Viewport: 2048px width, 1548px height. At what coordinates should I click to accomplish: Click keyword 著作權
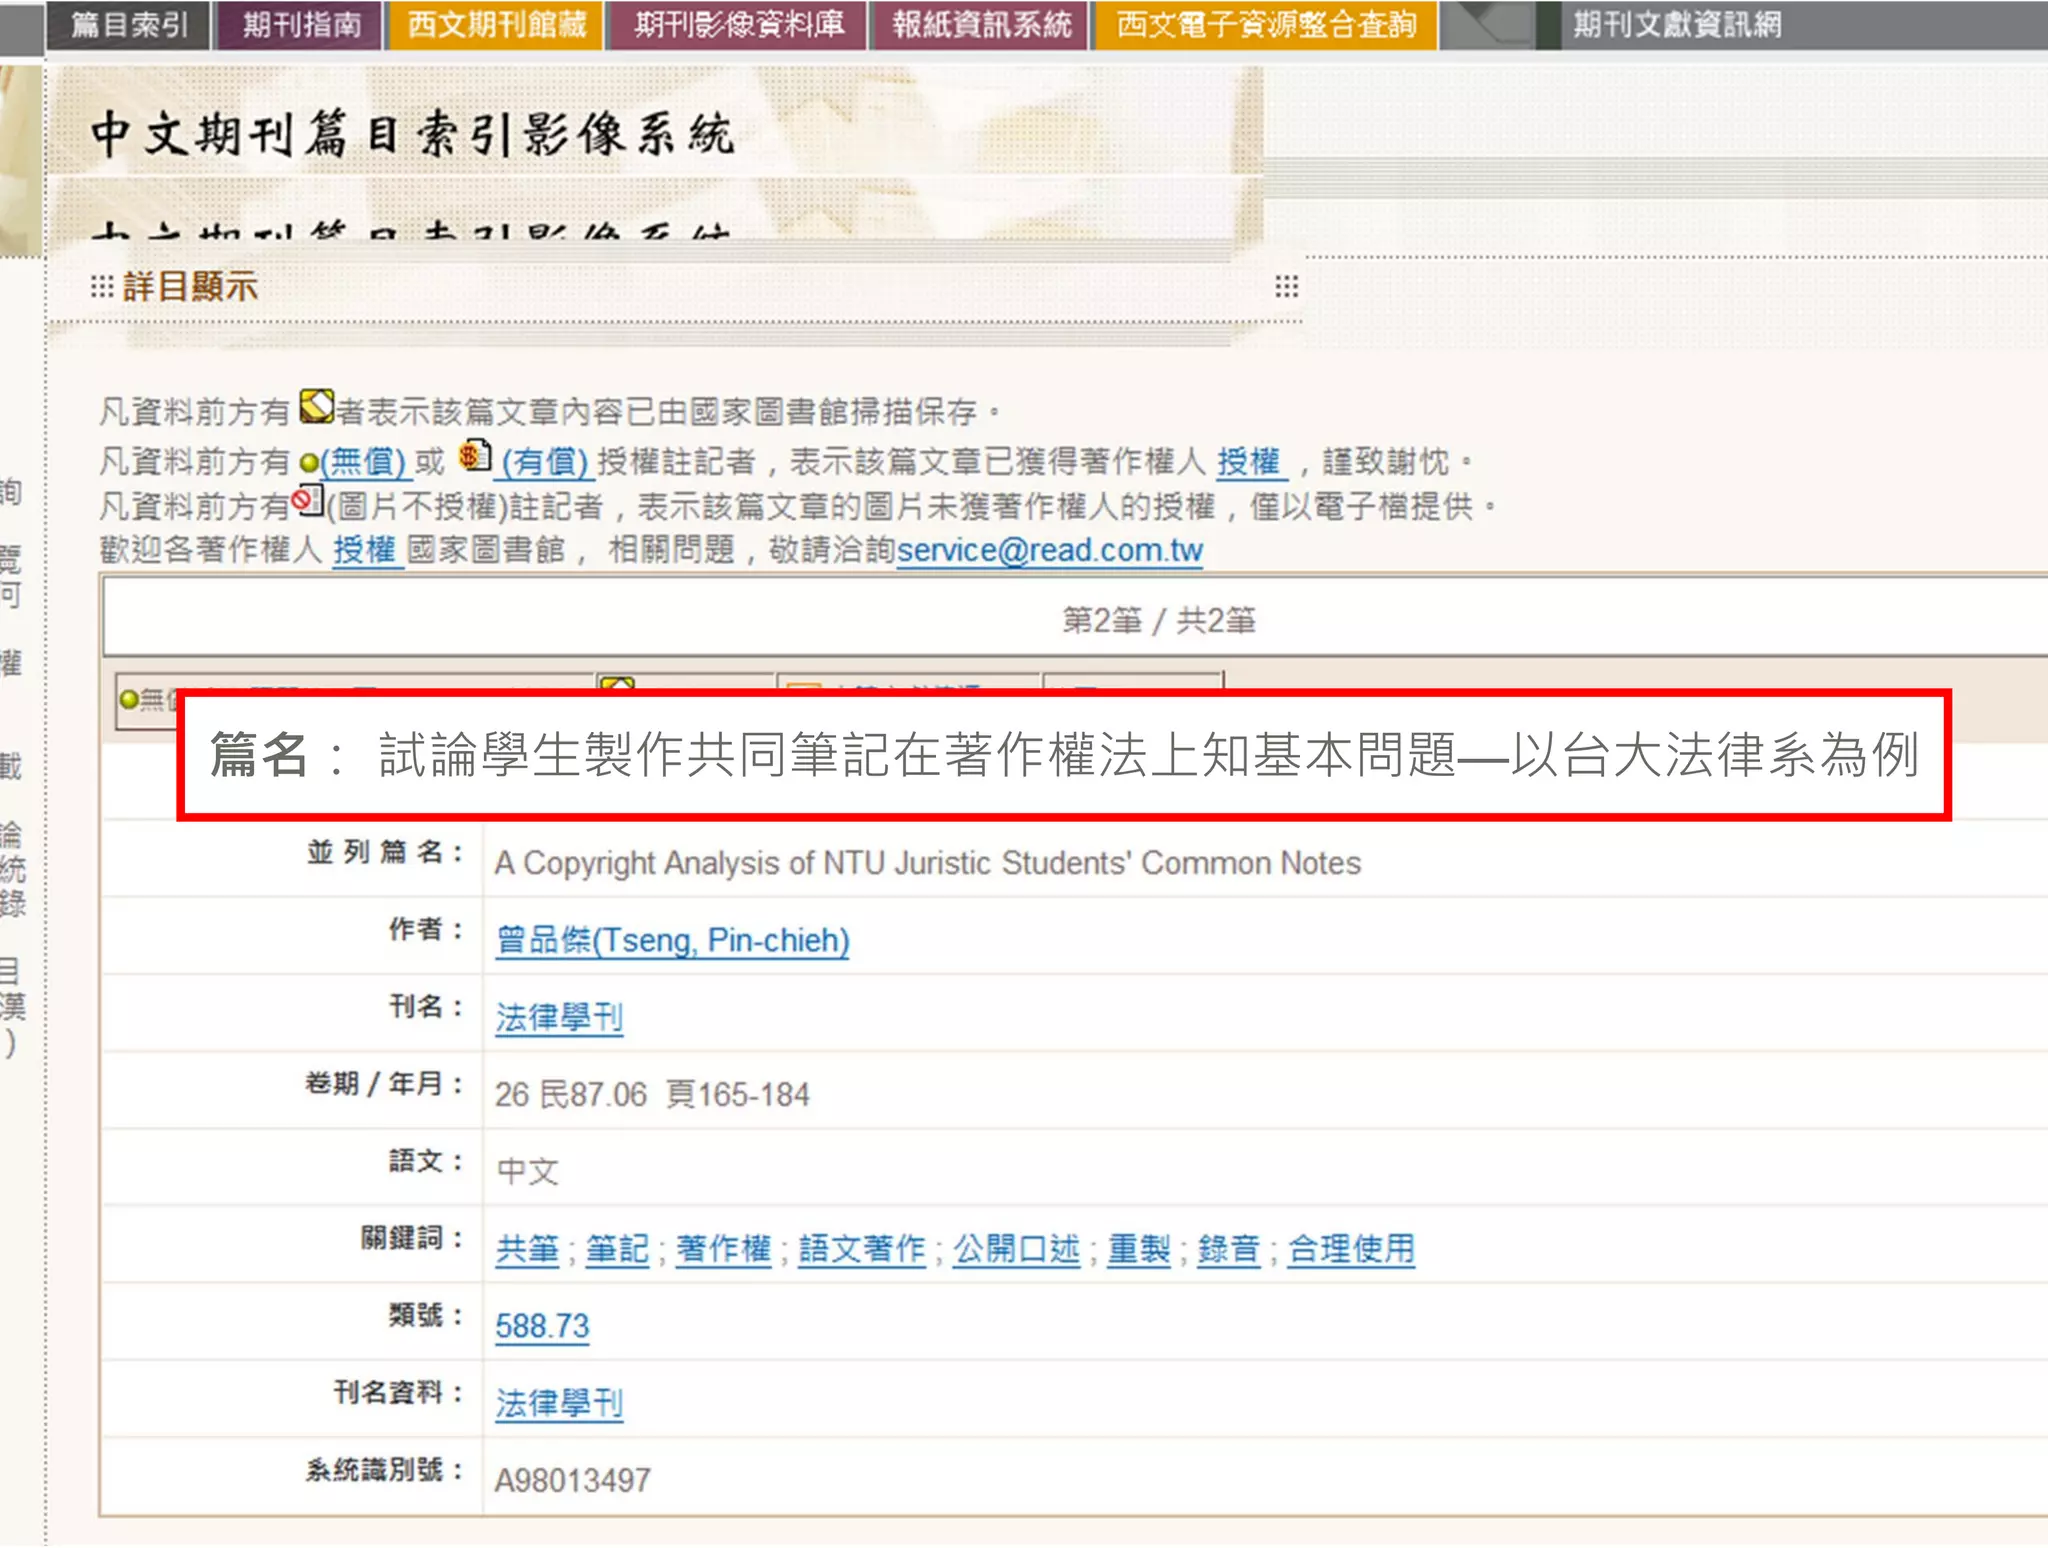point(724,1249)
